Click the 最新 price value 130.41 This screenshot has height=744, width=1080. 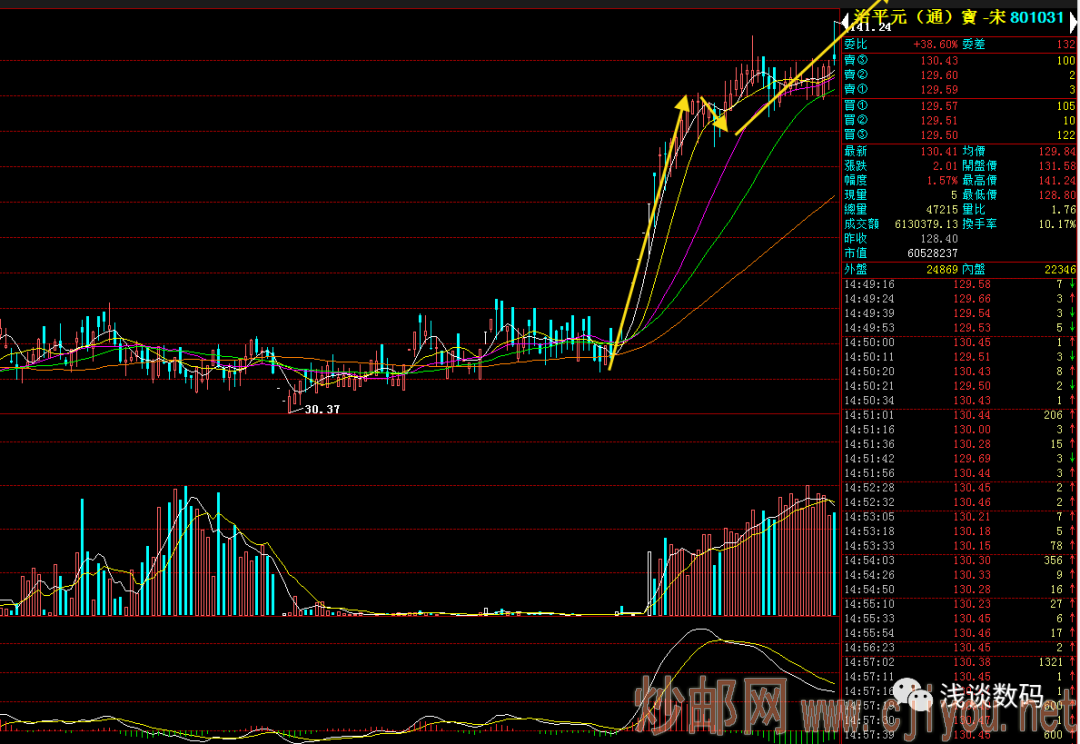(939, 151)
